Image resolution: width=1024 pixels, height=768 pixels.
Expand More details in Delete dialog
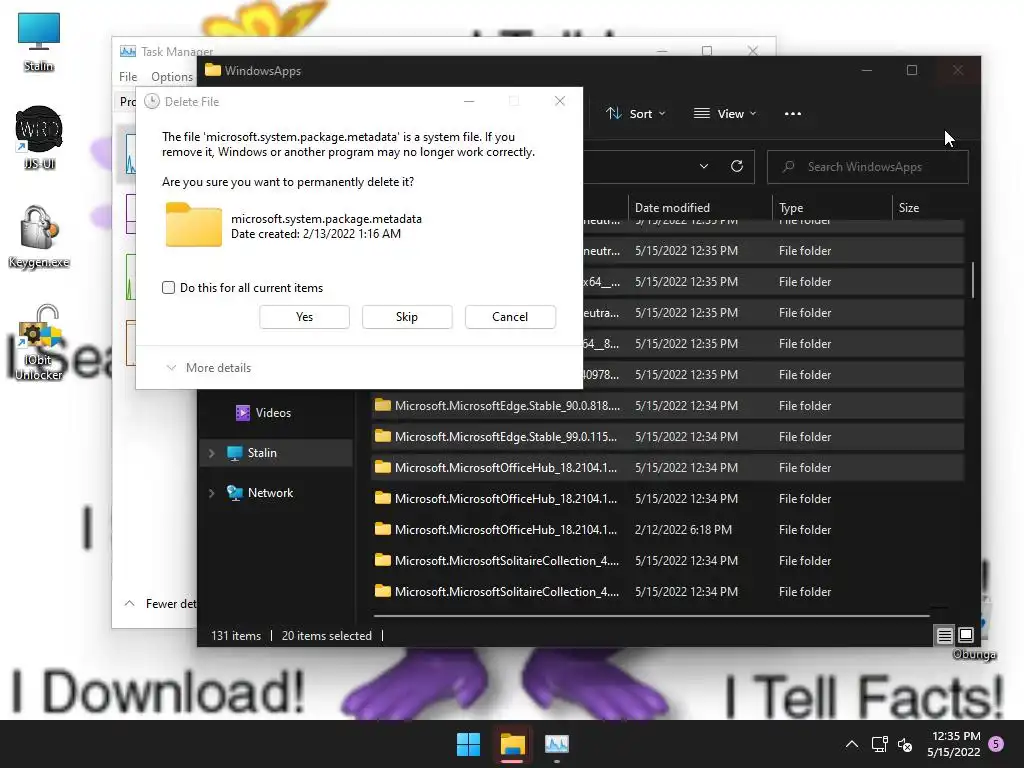tap(209, 368)
